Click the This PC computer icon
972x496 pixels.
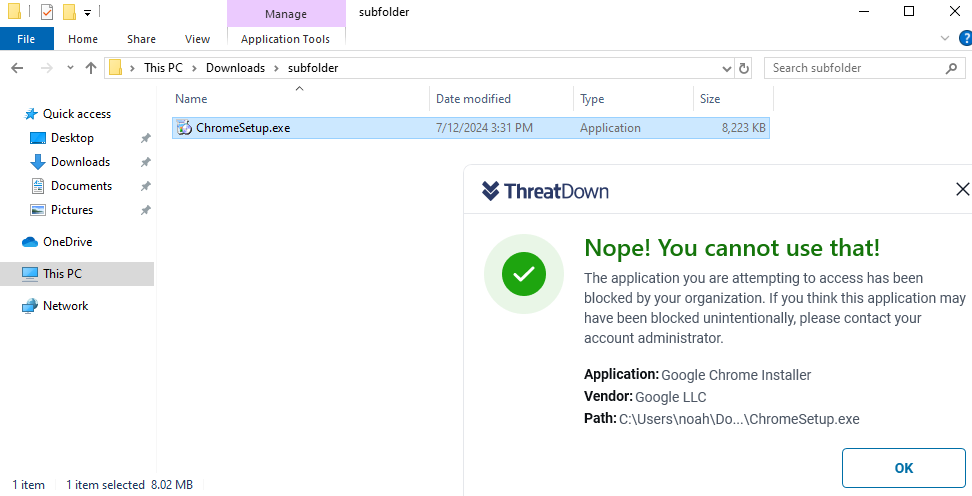[x=30, y=273]
